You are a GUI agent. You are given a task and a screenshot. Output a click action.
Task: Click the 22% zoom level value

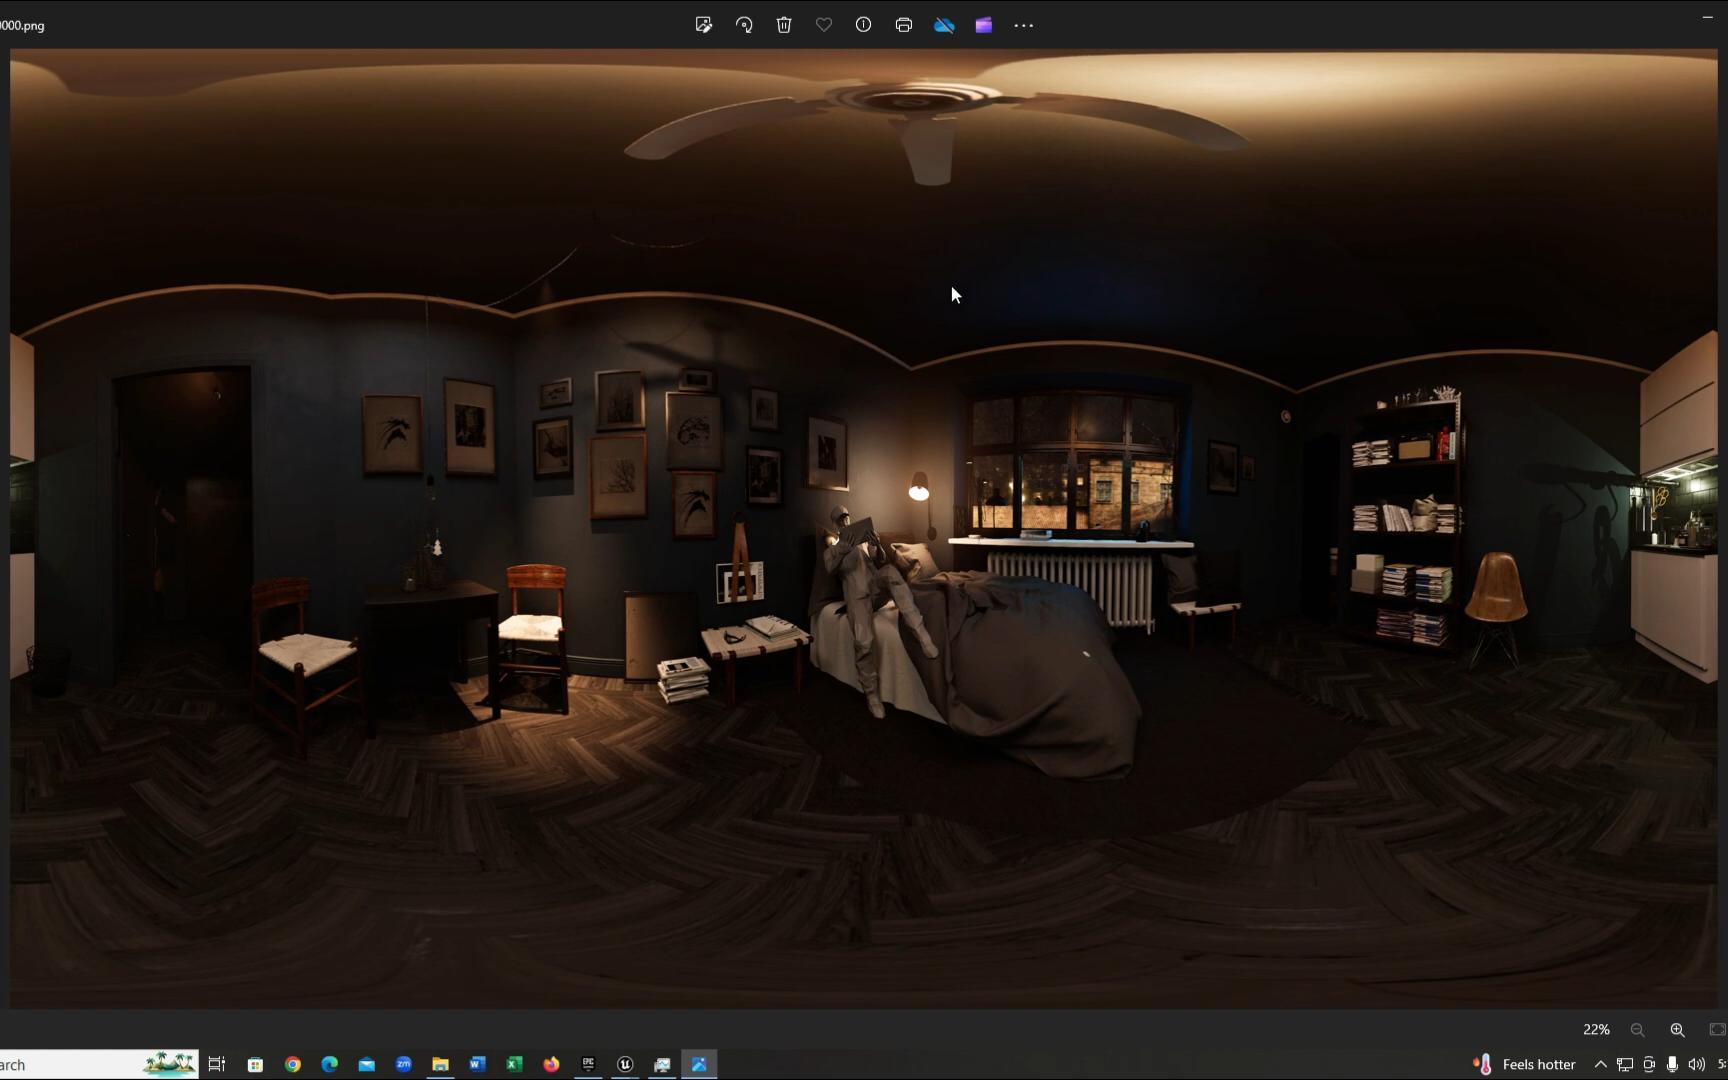[x=1596, y=1029]
